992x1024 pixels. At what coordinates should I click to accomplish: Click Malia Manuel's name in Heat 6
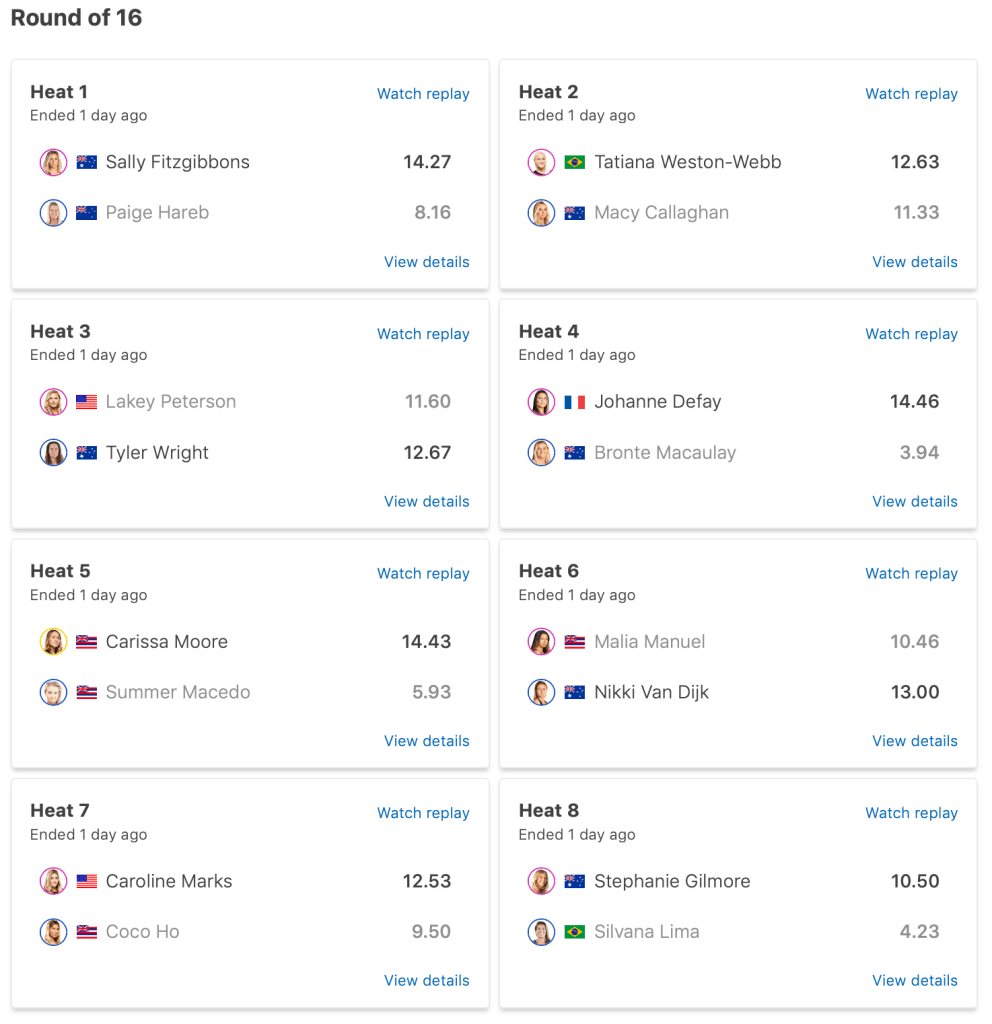[x=649, y=642]
